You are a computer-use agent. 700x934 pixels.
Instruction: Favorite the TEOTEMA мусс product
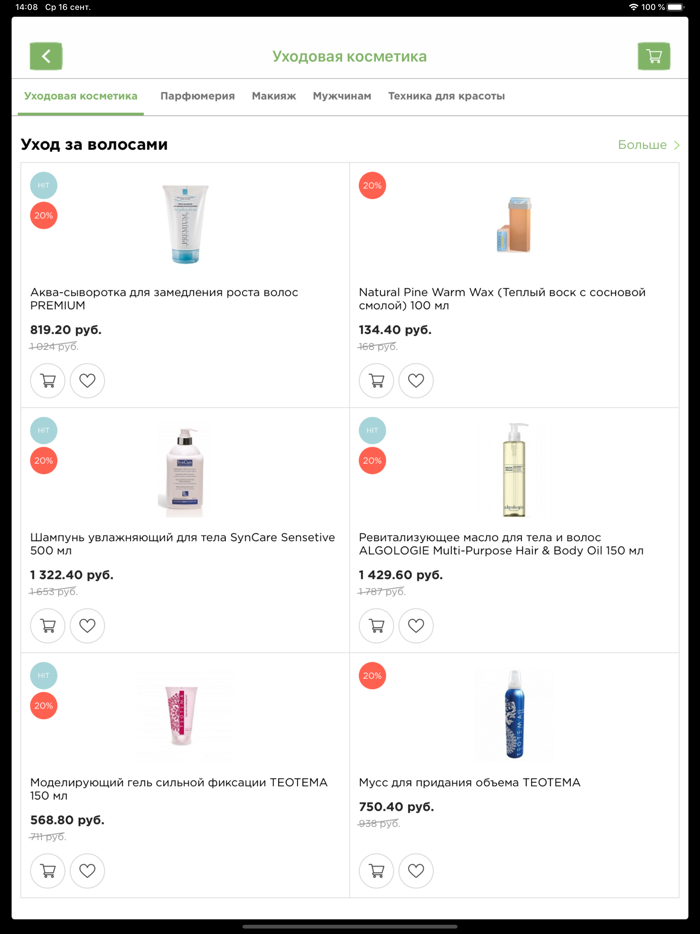tap(416, 870)
